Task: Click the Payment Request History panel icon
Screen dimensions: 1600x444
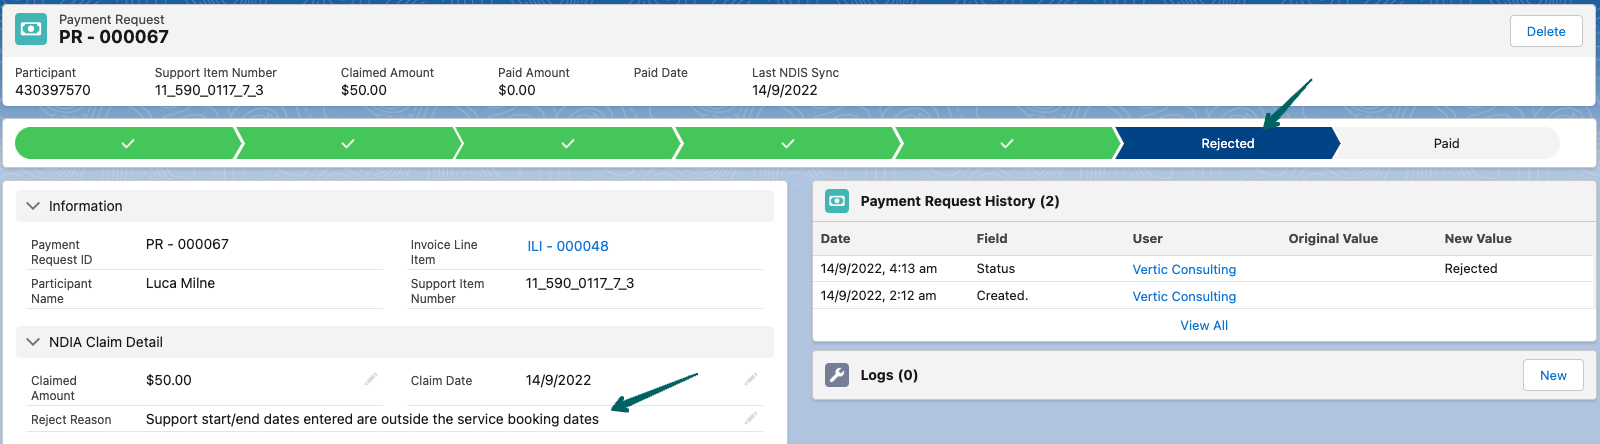Action: pos(837,201)
